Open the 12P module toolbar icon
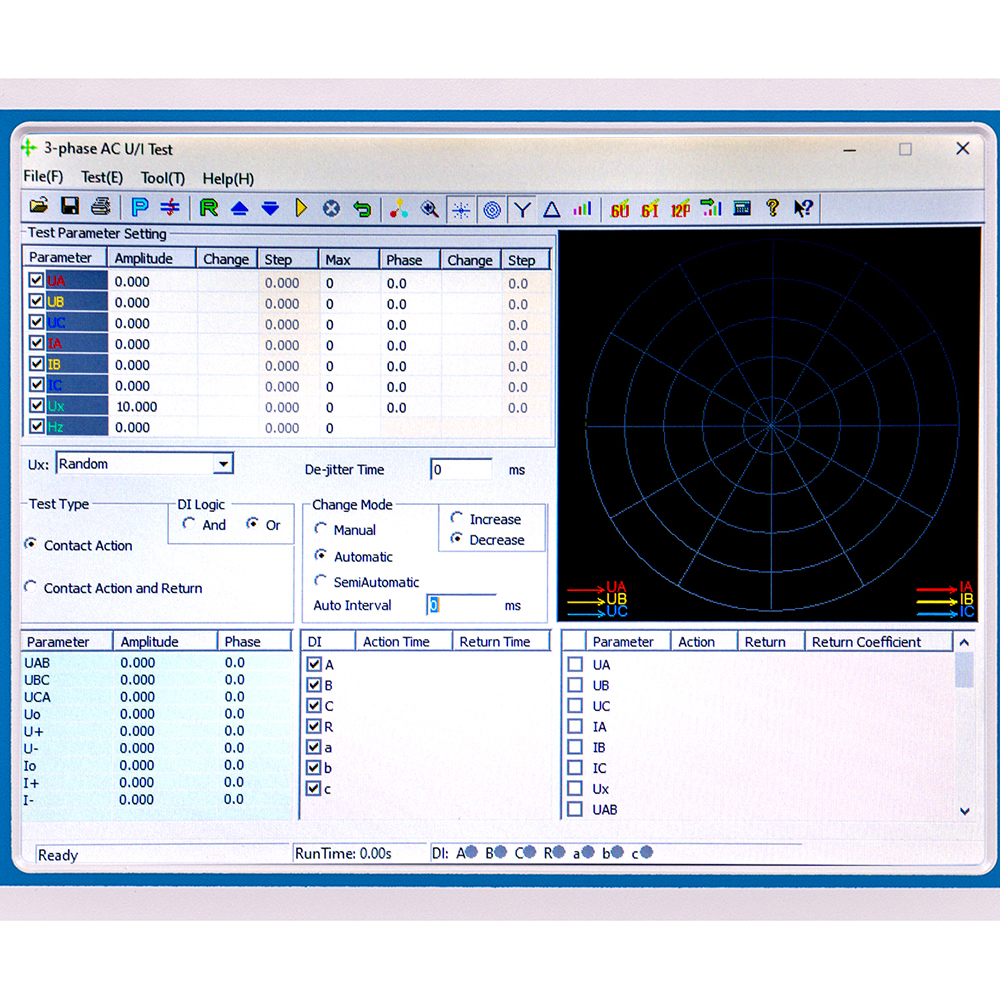1000x1000 pixels. 680,209
